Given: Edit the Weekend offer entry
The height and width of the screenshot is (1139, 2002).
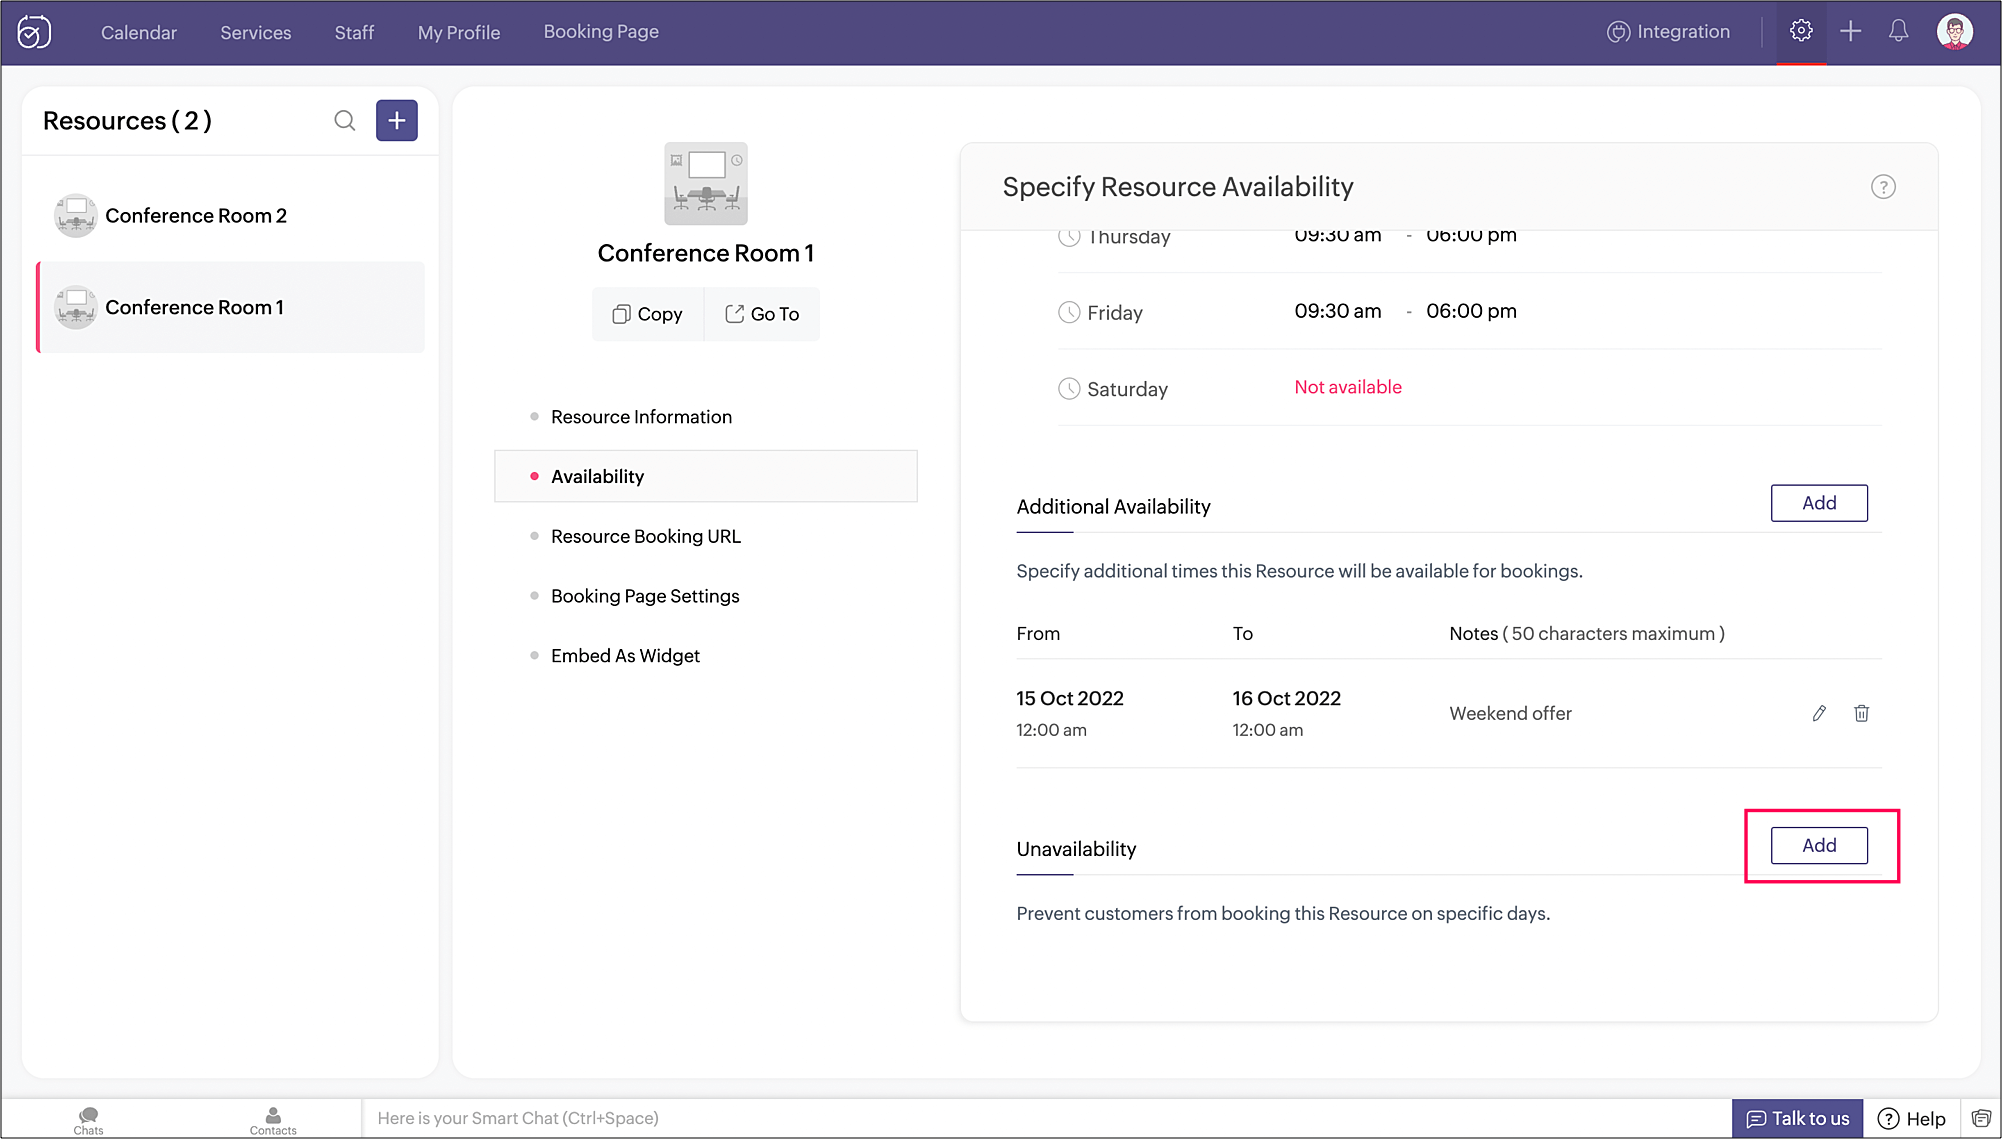Looking at the screenshot, I should (x=1819, y=713).
